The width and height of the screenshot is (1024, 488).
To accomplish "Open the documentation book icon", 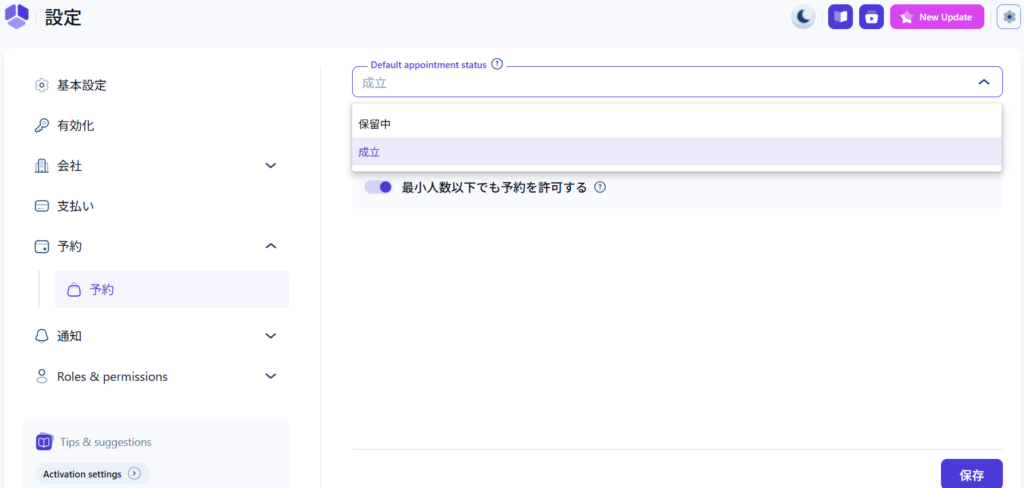I will tap(840, 17).
